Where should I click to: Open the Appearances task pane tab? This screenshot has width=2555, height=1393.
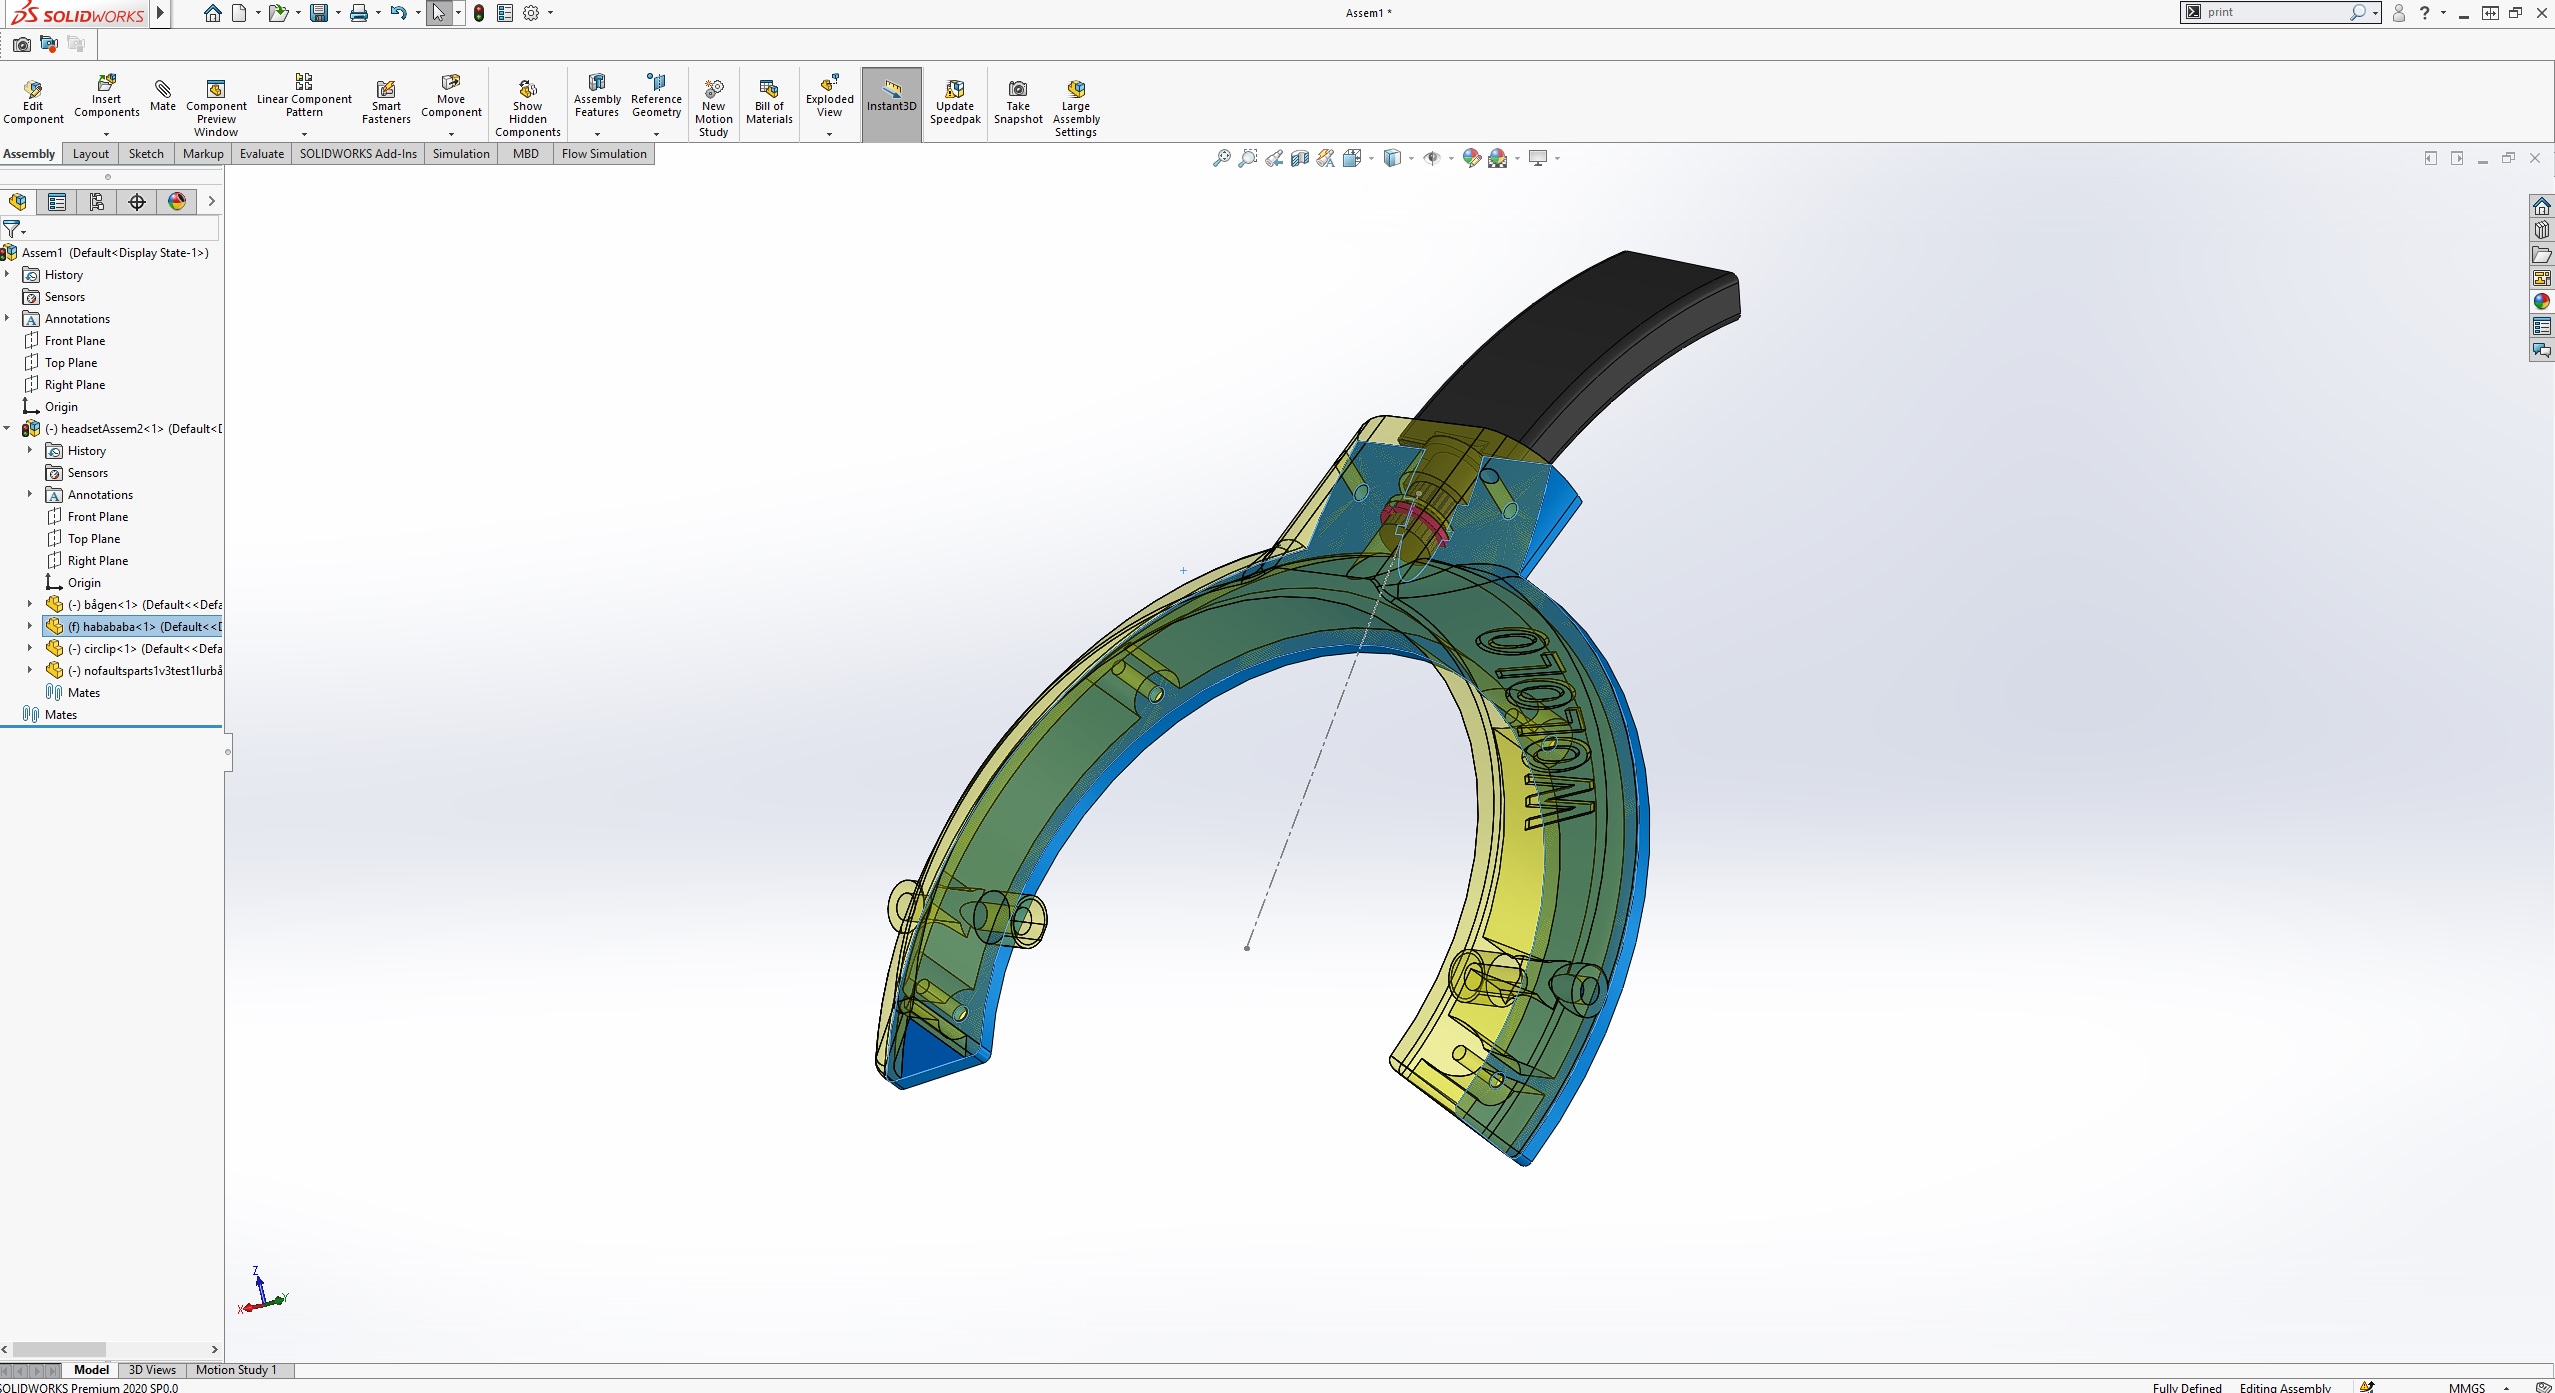(2542, 302)
